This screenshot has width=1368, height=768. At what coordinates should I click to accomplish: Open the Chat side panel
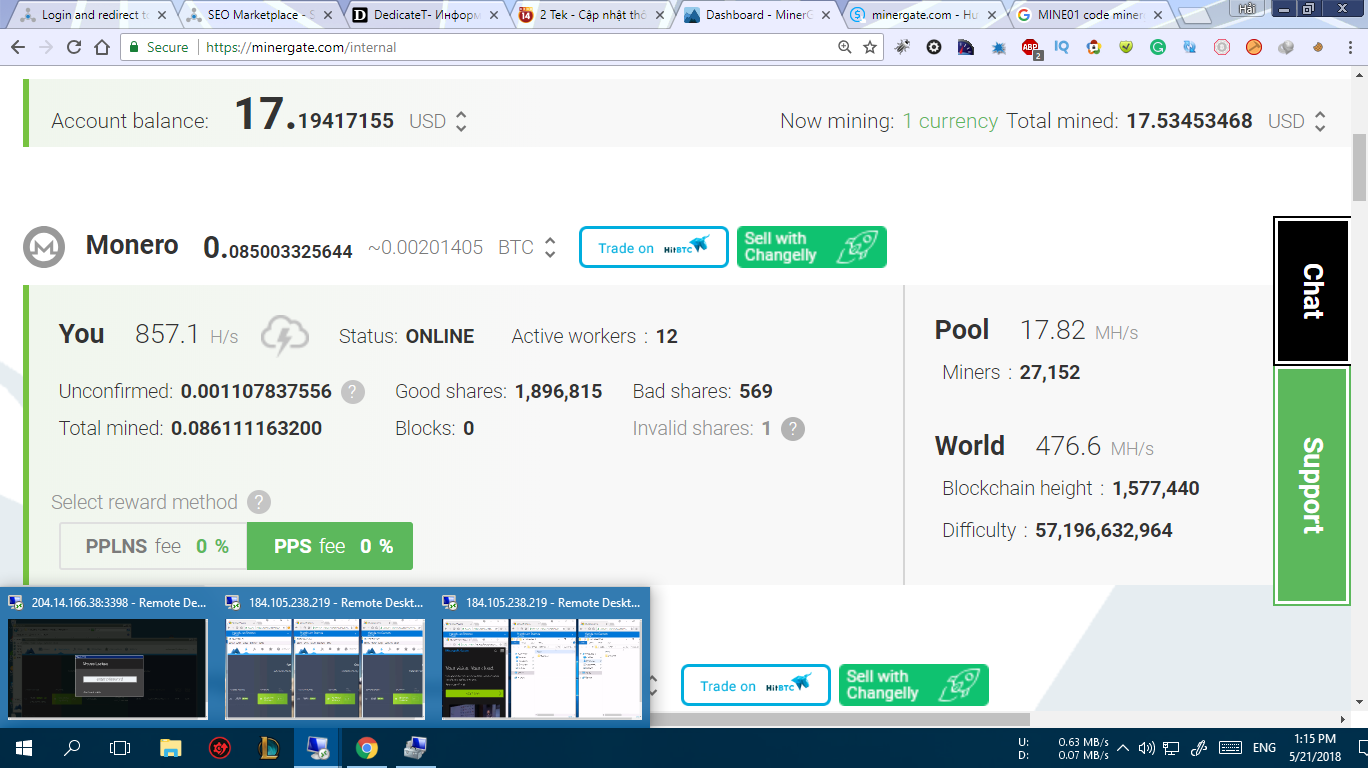click(1312, 291)
